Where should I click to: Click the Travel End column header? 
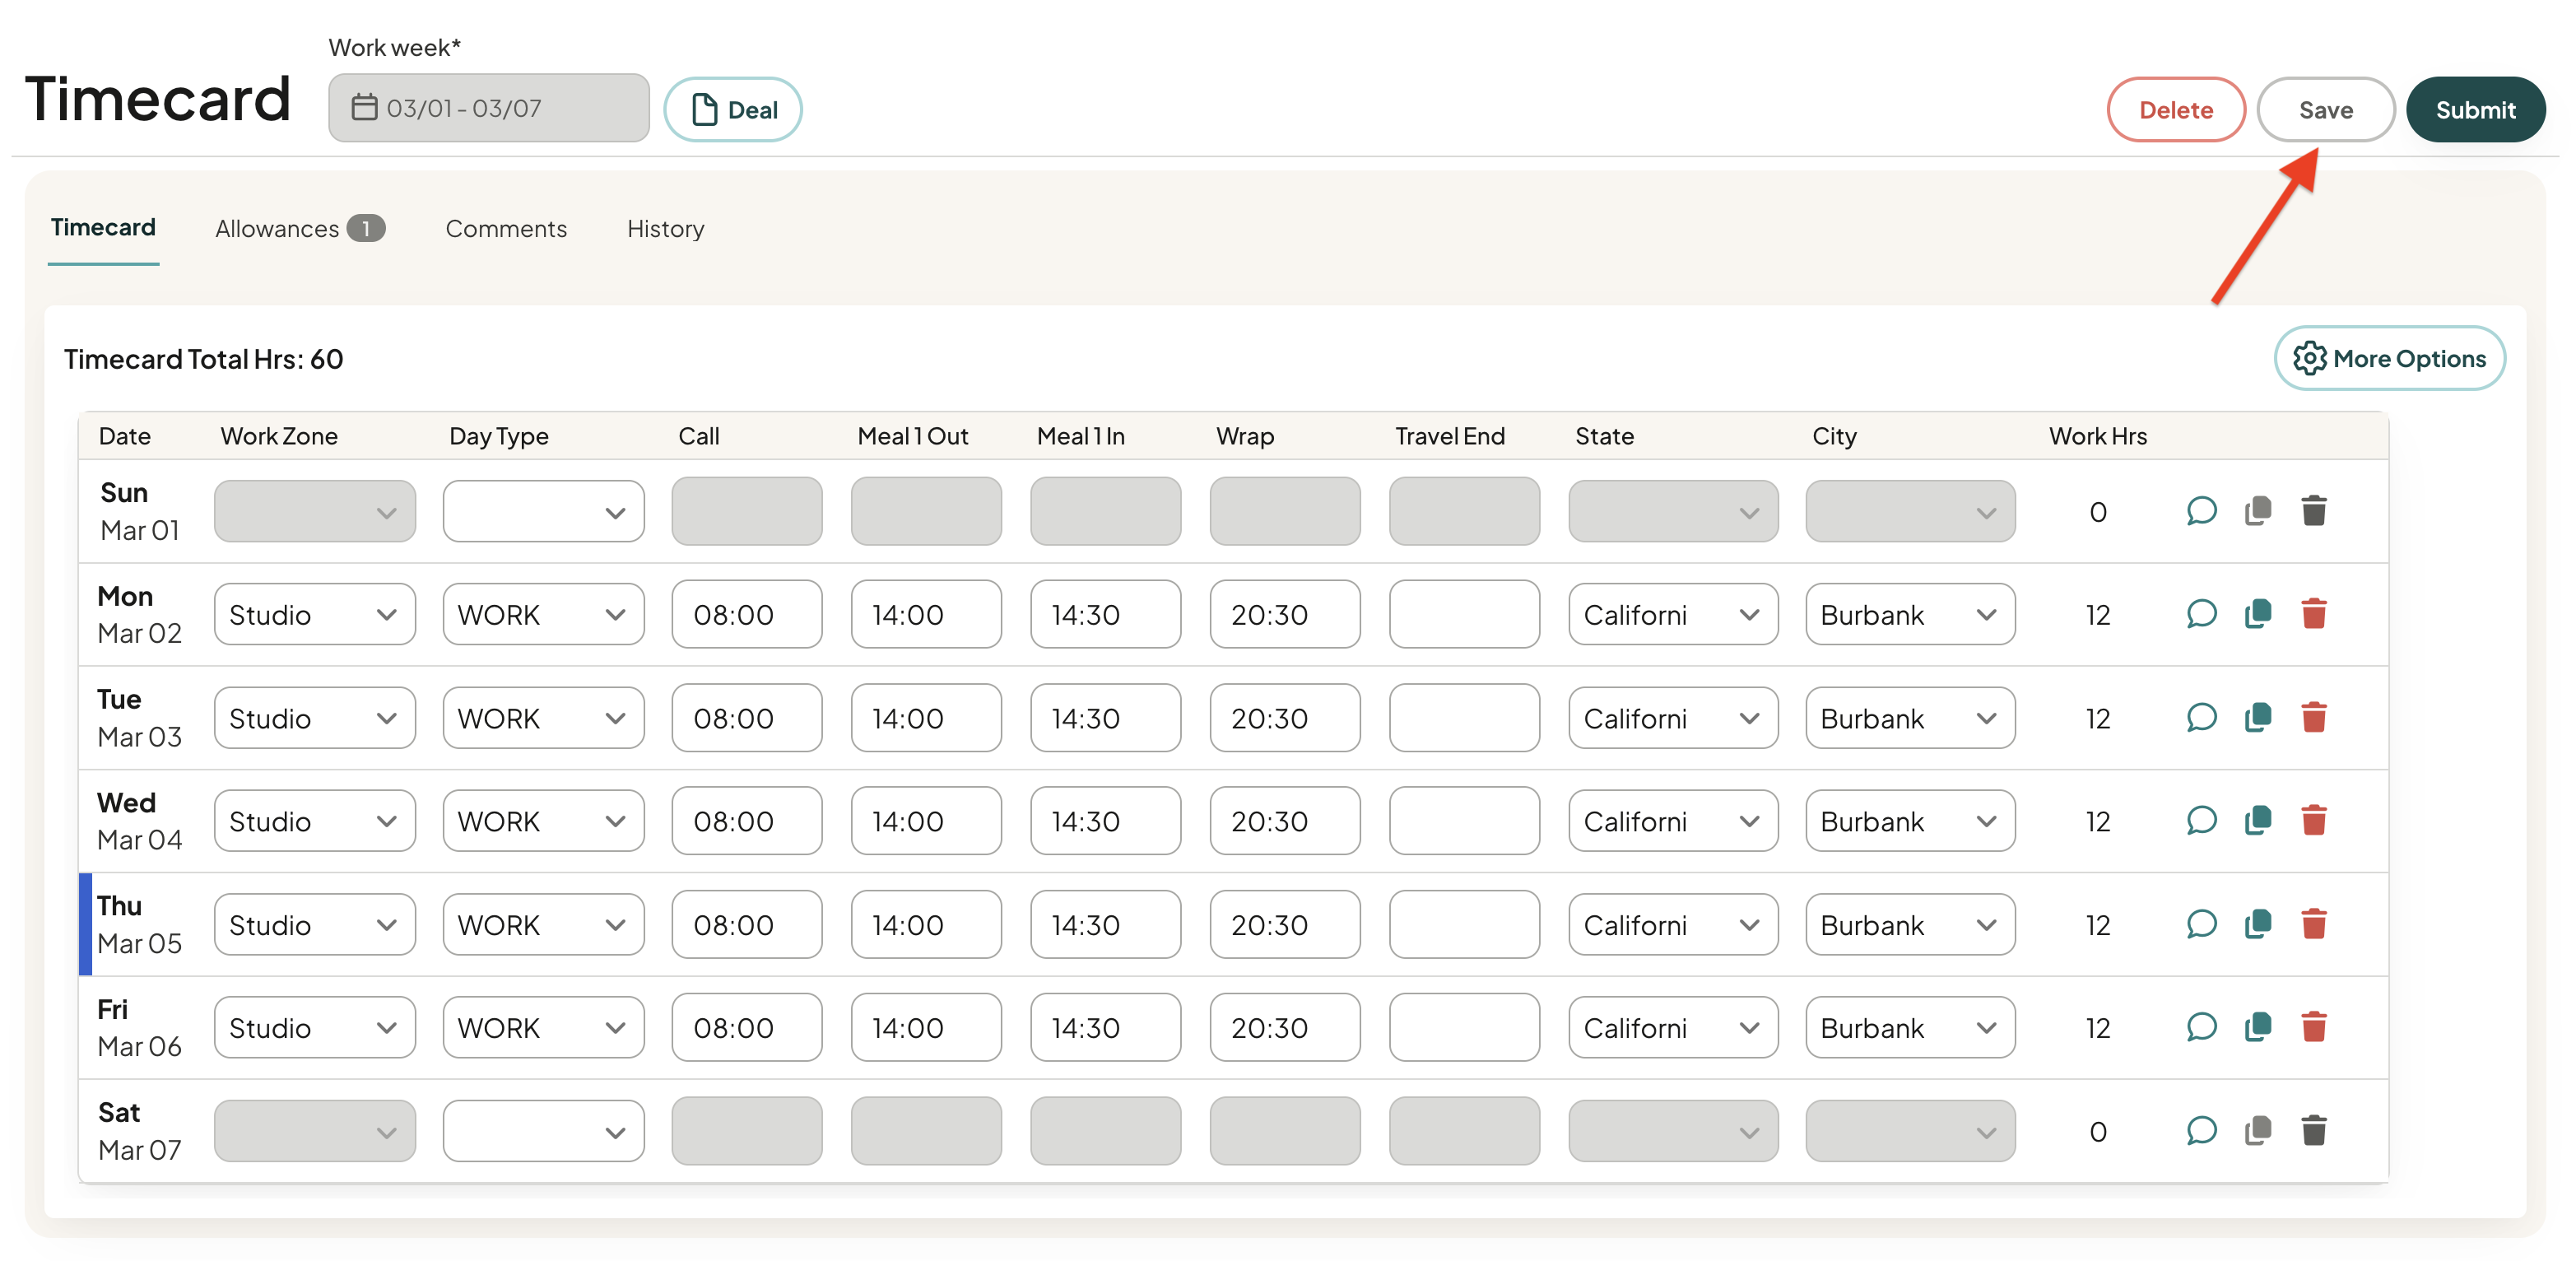click(x=1449, y=436)
